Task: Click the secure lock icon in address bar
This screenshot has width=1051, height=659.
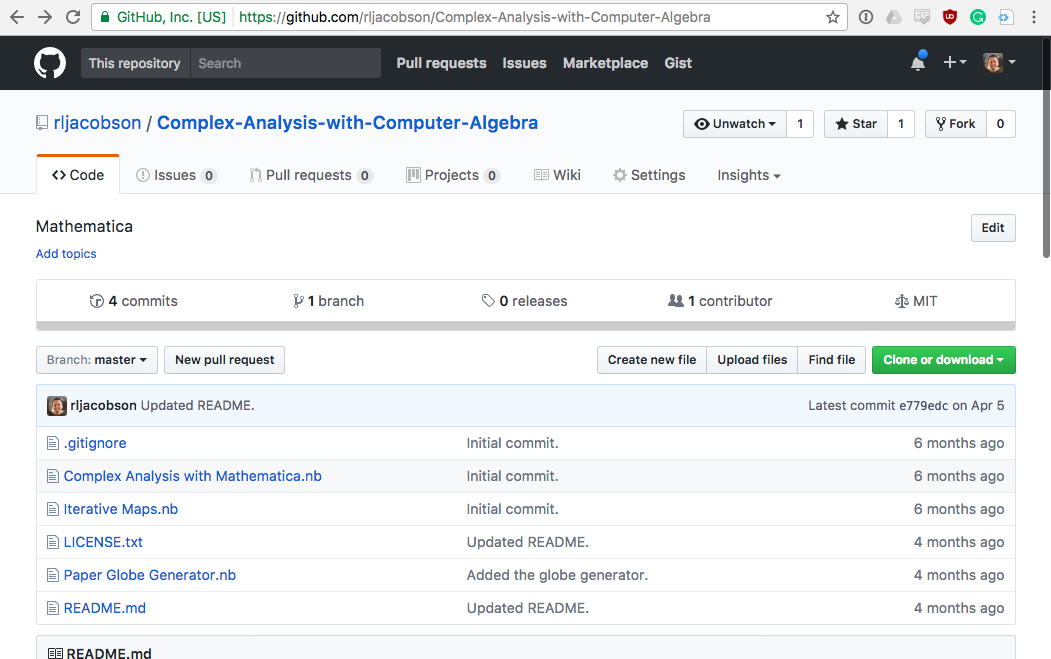Action: click(105, 17)
